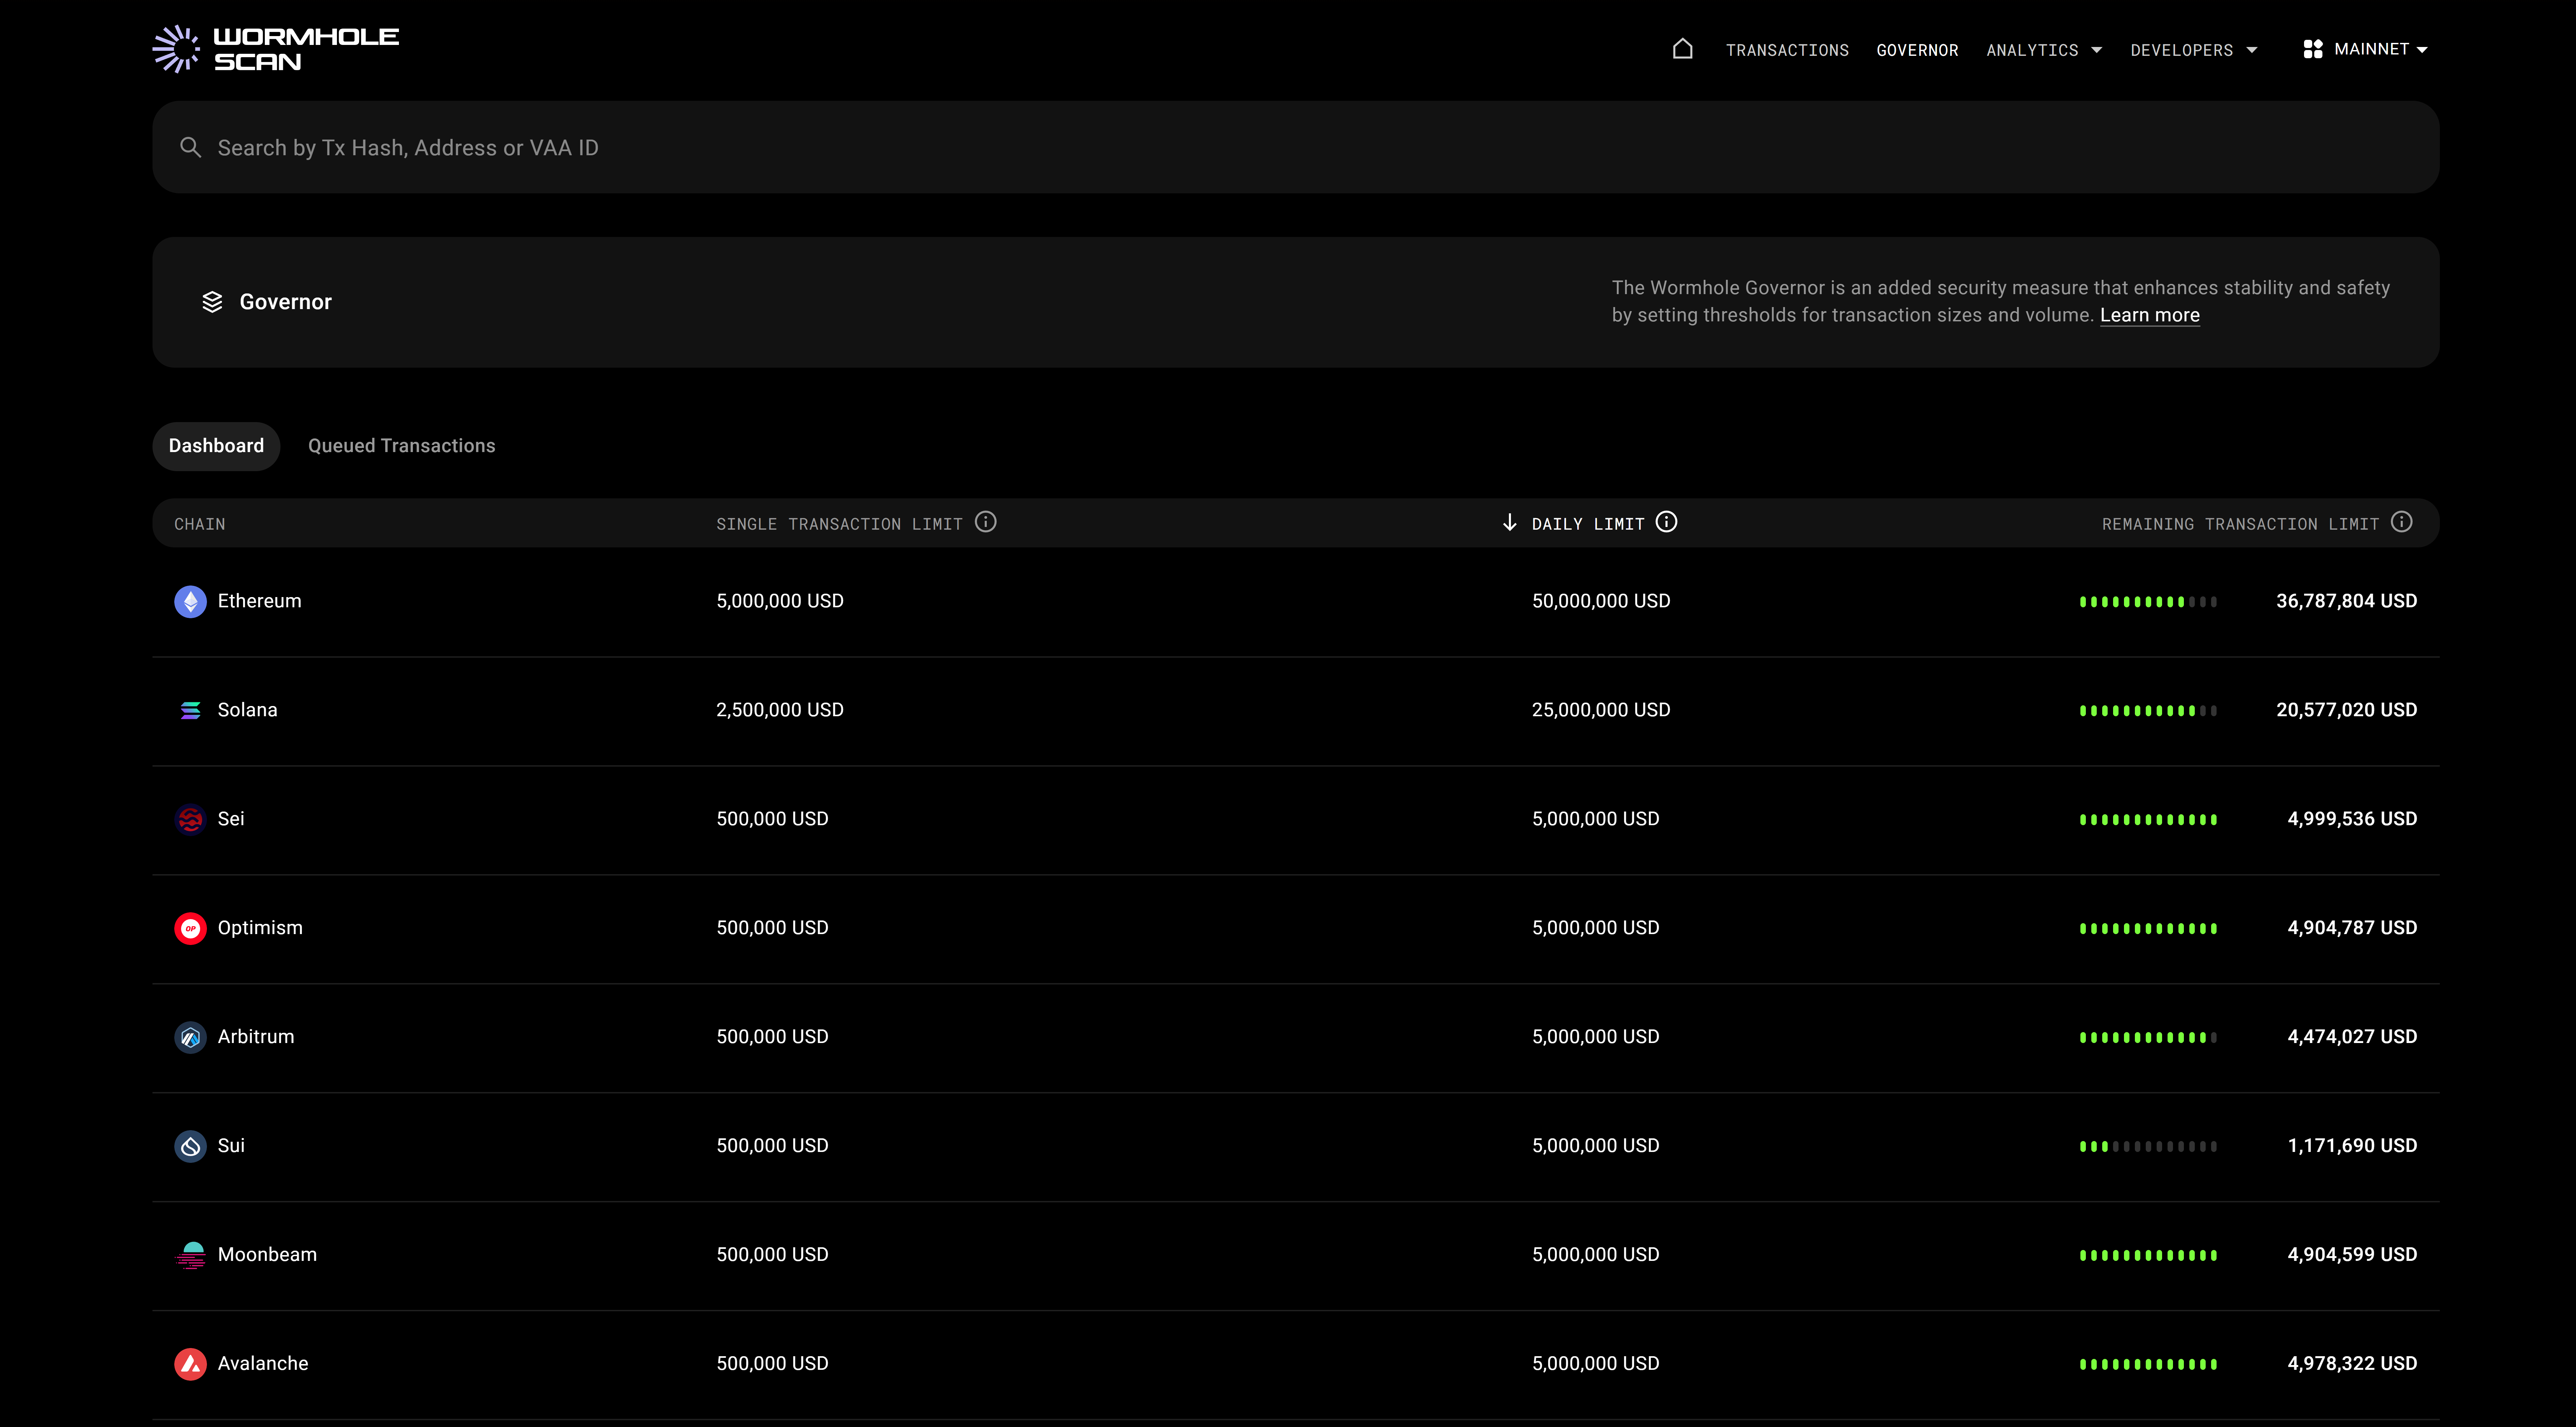The width and height of the screenshot is (2576, 1427).
Task: Click the 4,904,787 USD remaining value
Action: (x=2352, y=928)
